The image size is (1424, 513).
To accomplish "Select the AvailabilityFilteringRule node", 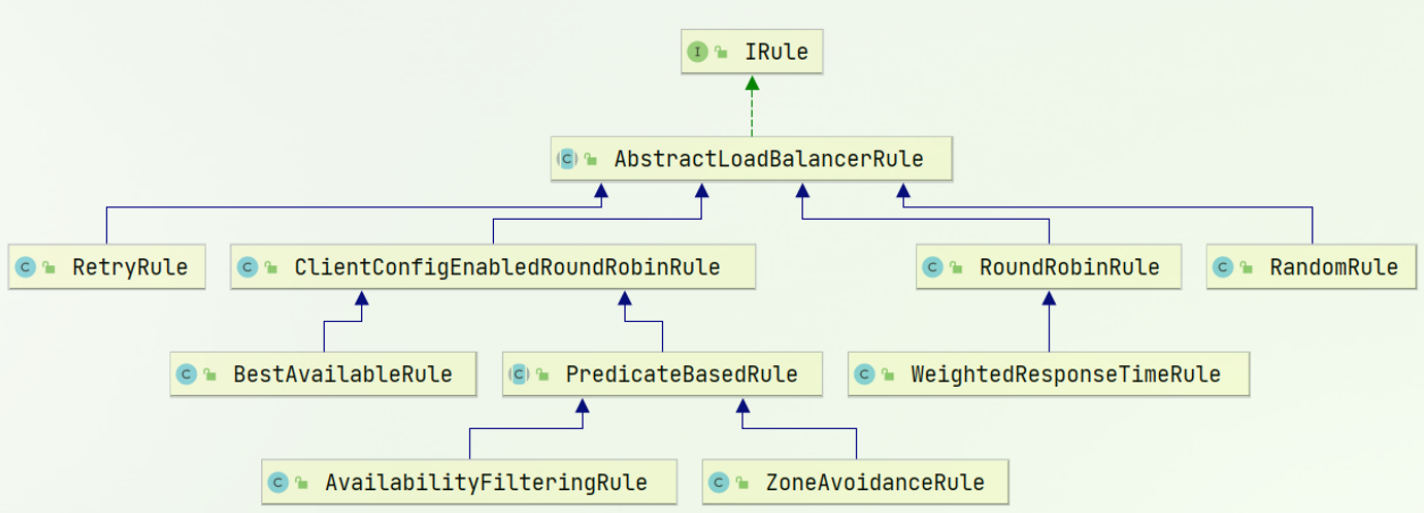I will [469, 482].
